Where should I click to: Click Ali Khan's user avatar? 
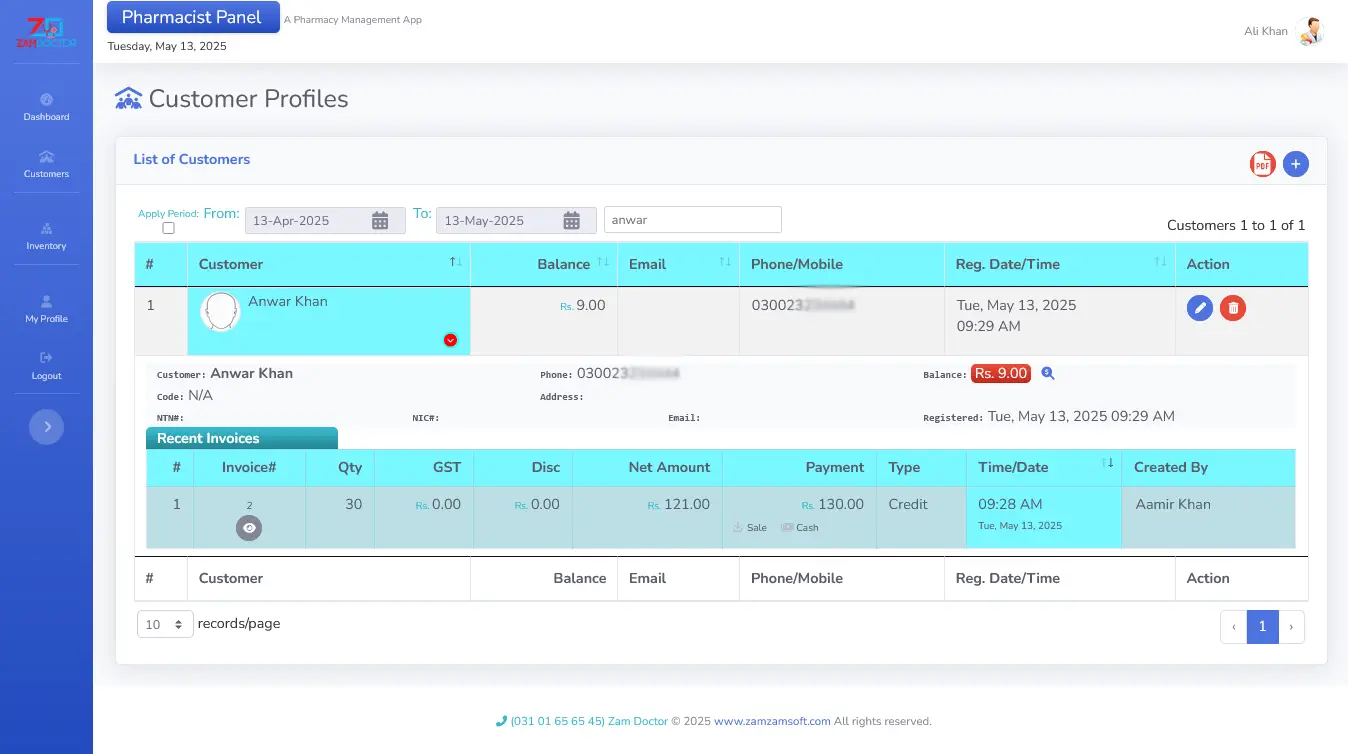coord(1309,32)
